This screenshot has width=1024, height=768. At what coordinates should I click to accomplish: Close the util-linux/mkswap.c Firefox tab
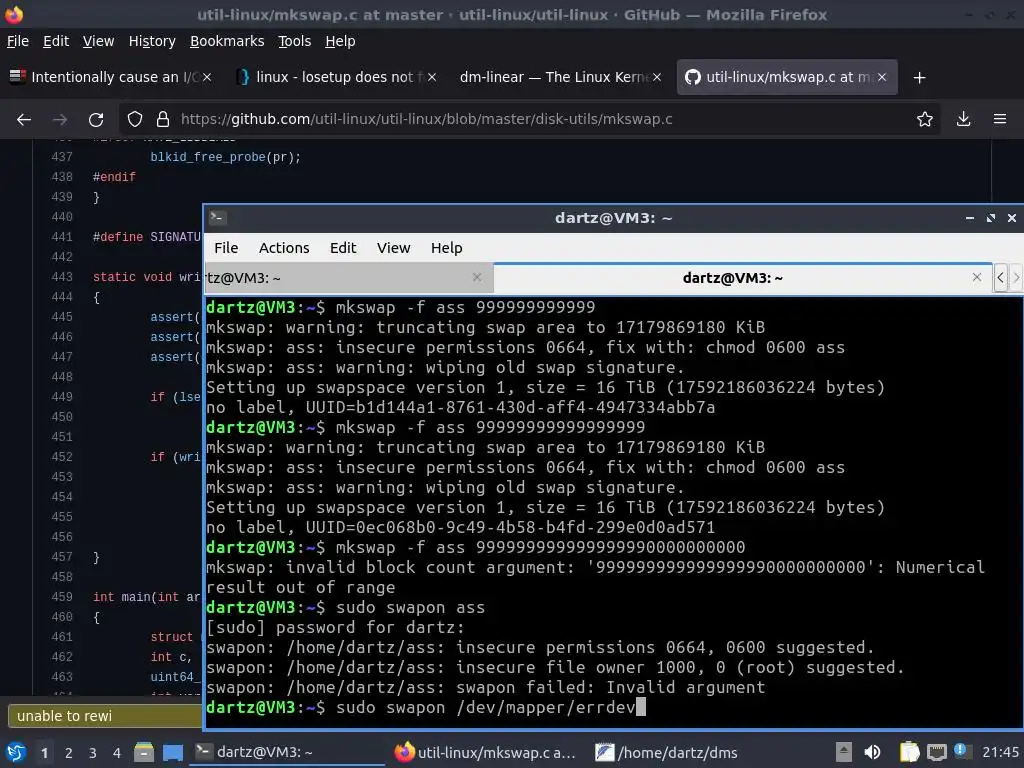(882, 77)
